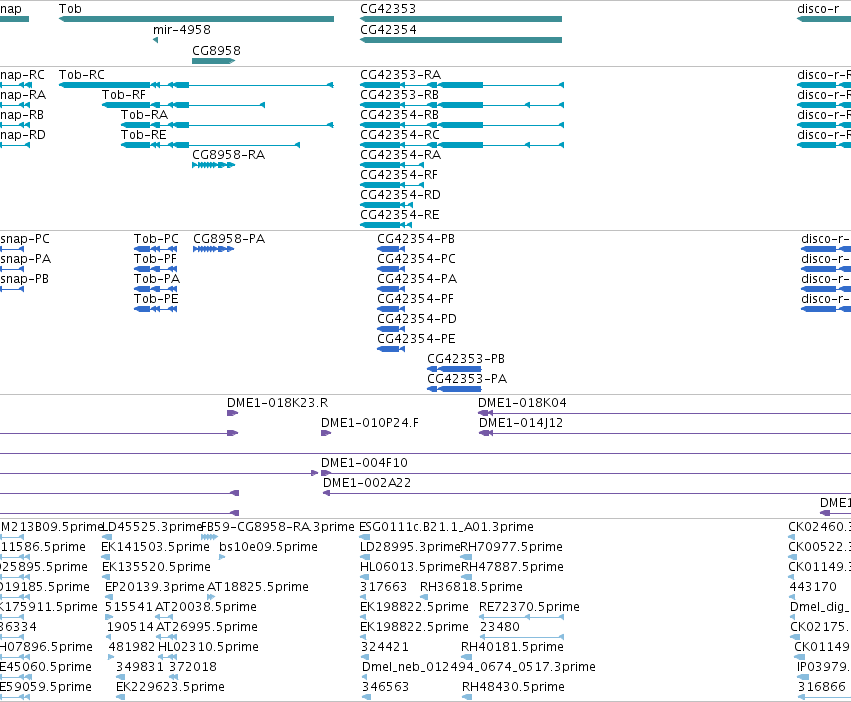Open EST AT18825.5prime

pyautogui.click(x=258, y=588)
